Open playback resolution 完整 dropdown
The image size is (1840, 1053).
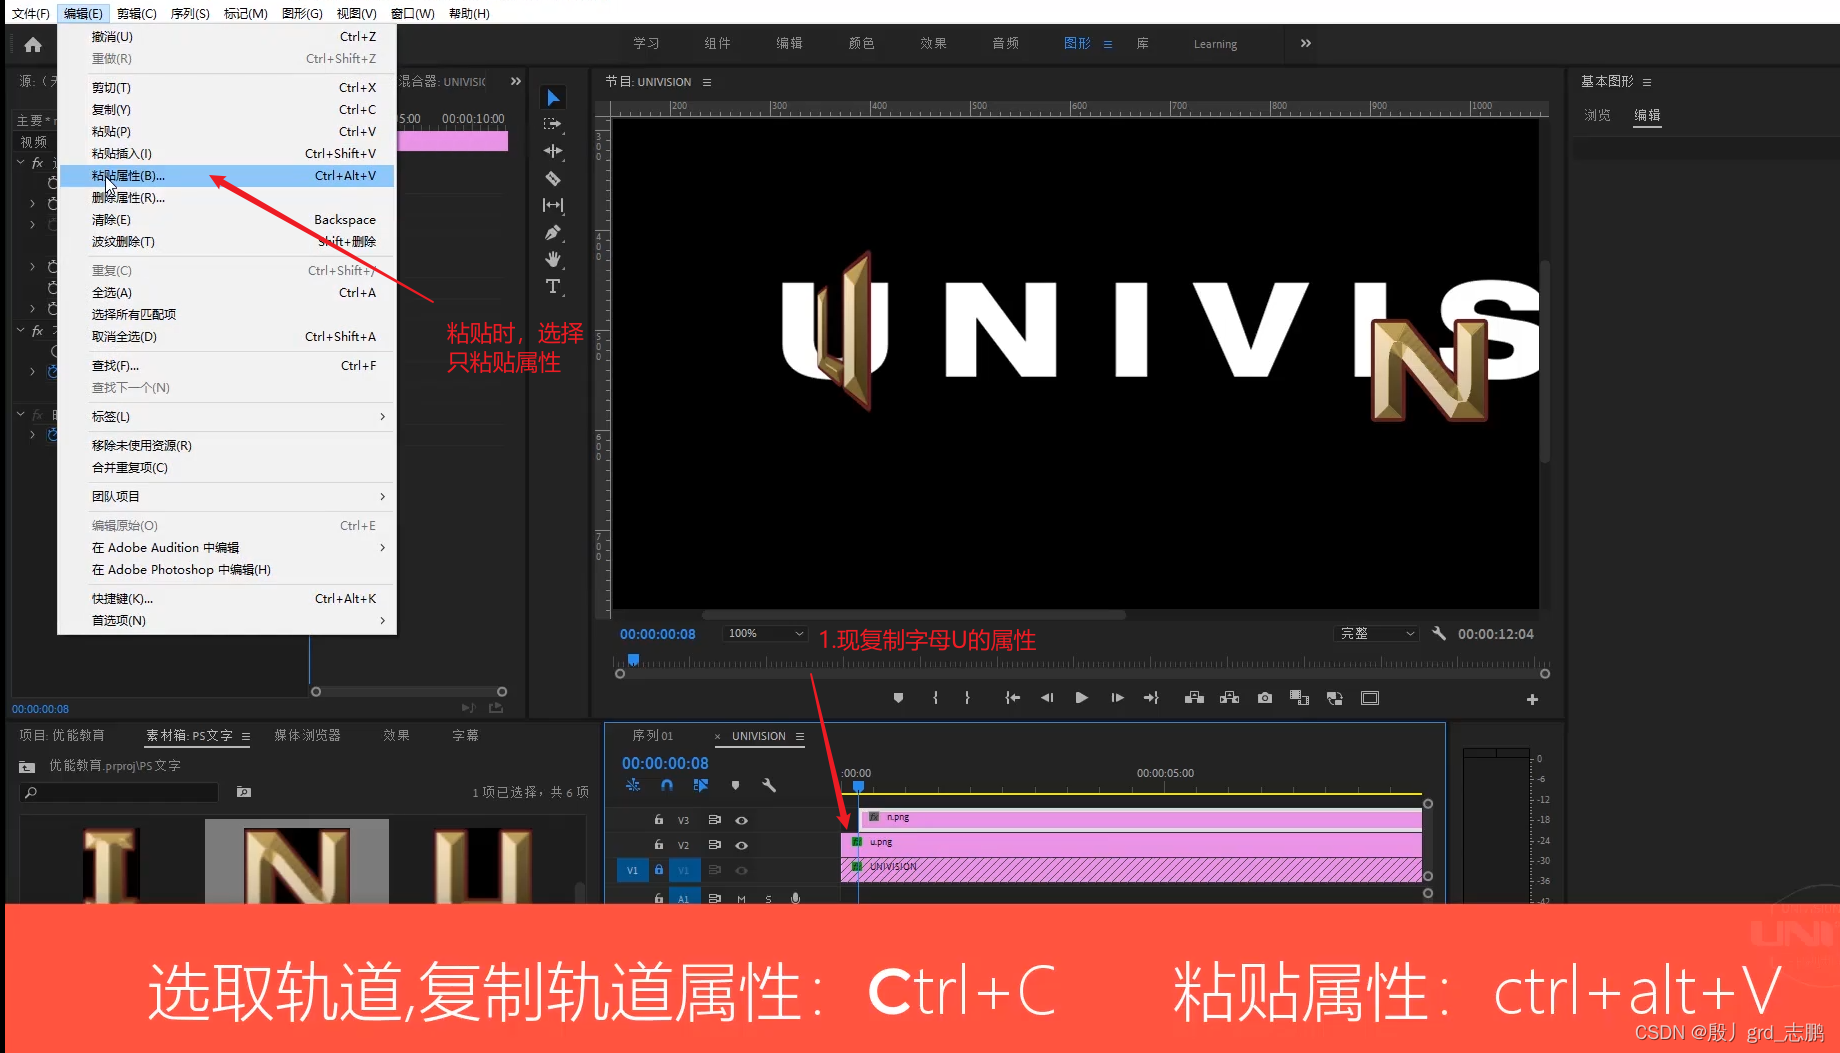pyautogui.click(x=1377, y=633)
